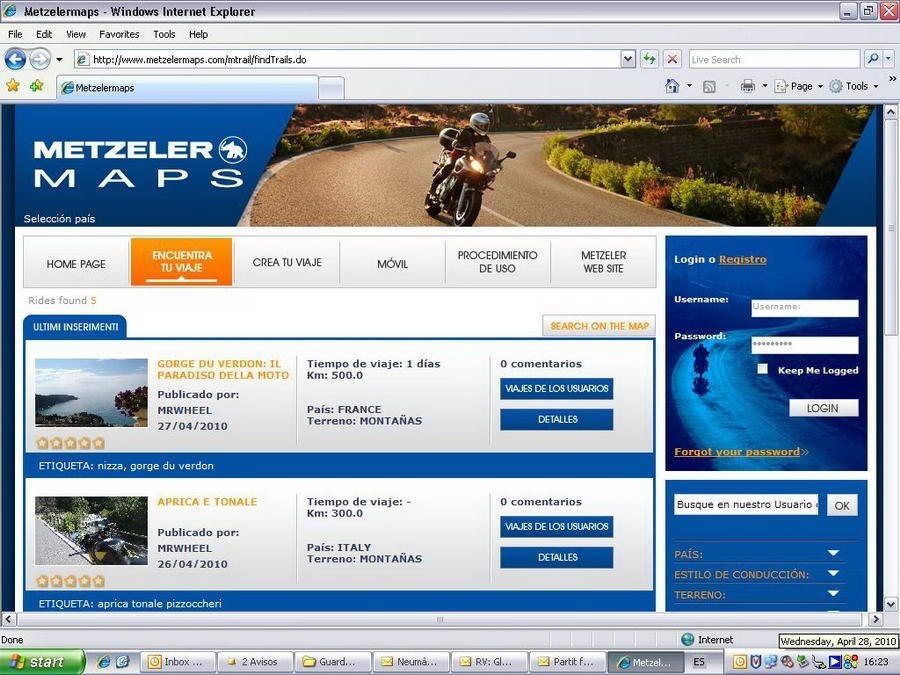This screenshot has height=675, width=900.
Task: Switch to the MÓVIL tab
Action: point(393,264)
